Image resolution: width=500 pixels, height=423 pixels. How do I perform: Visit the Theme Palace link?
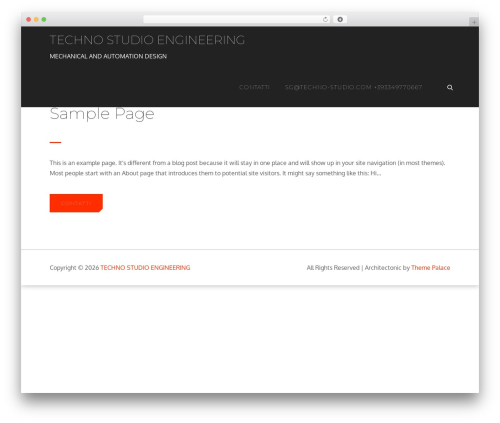431,268
